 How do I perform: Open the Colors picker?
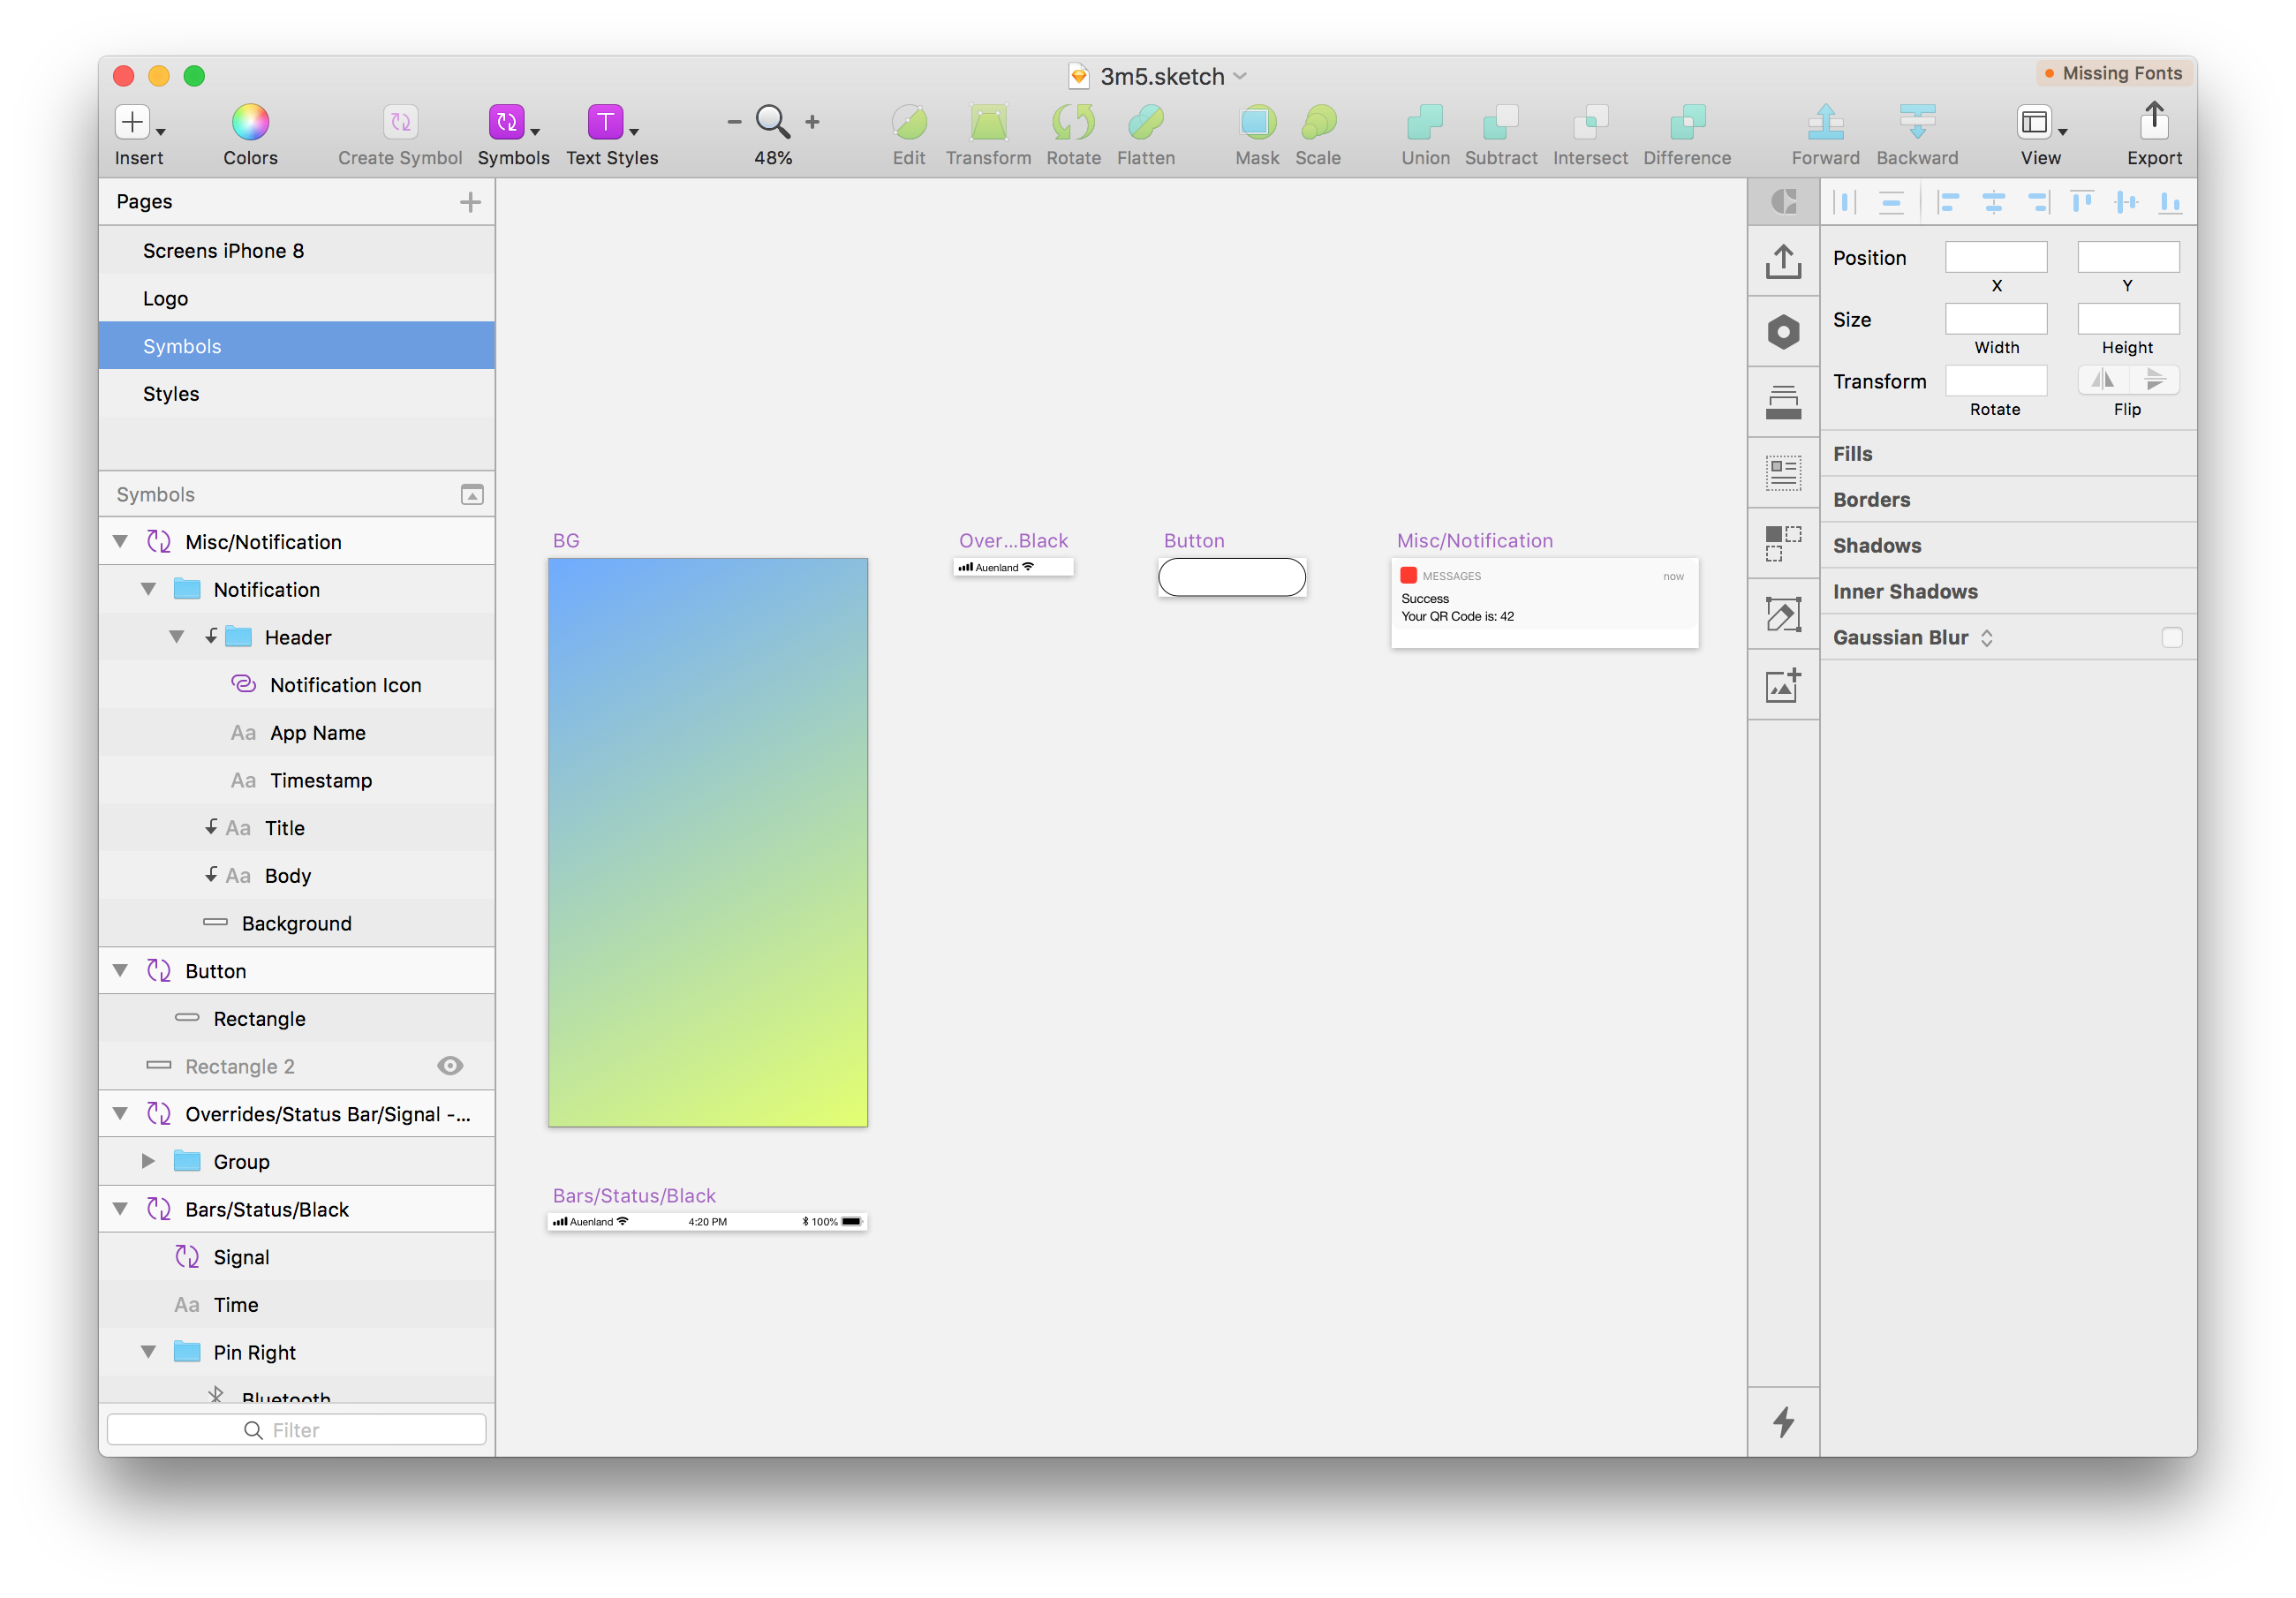click(x=250, y=123)
